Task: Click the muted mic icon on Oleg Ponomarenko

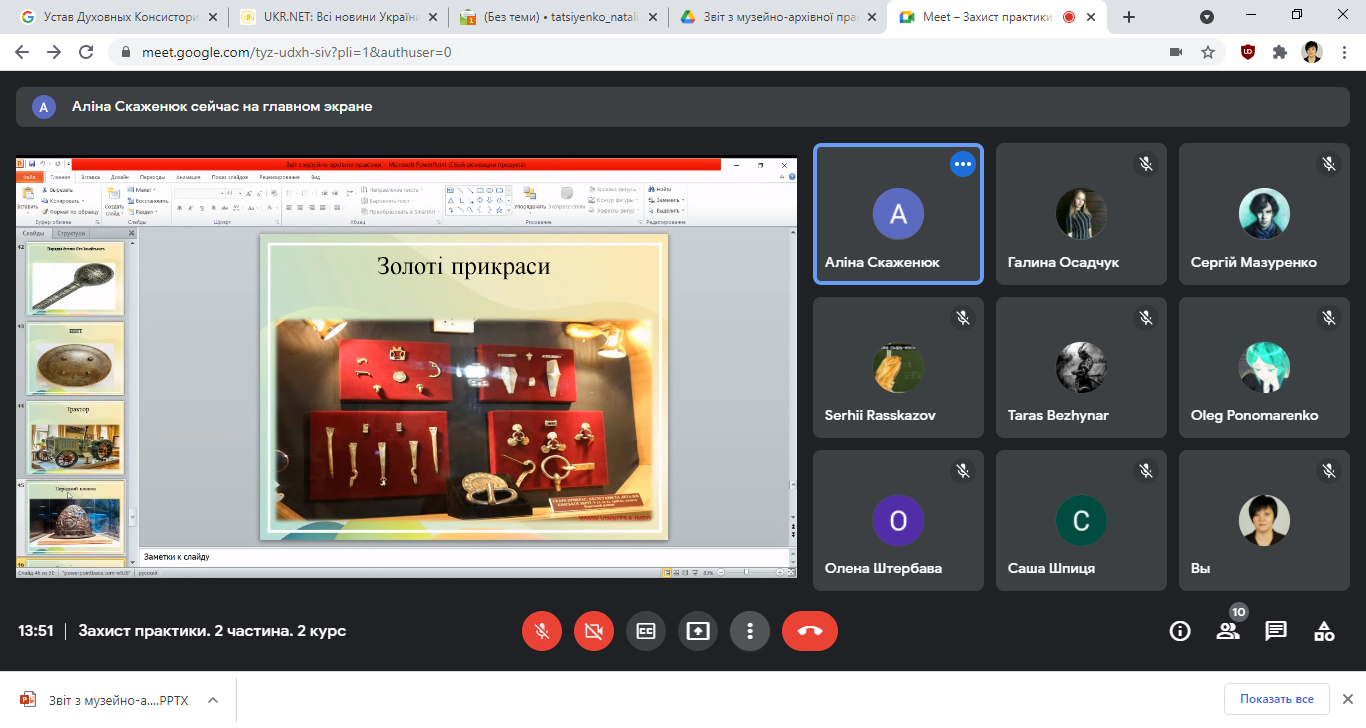Action: pyautogui.click(x=1329, y=317)
